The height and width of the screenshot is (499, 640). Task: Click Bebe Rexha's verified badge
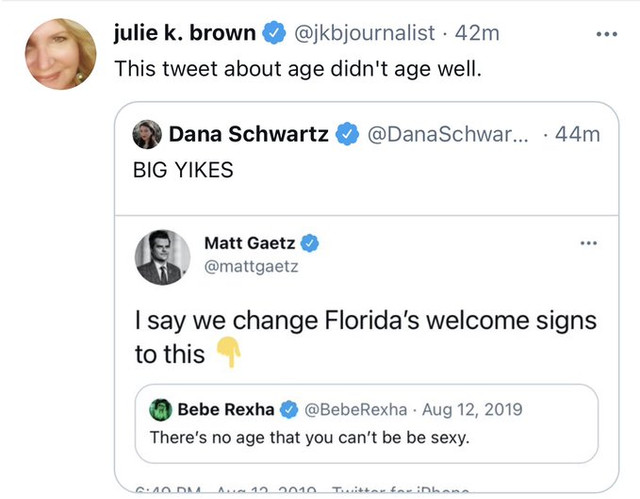[289, 410]
